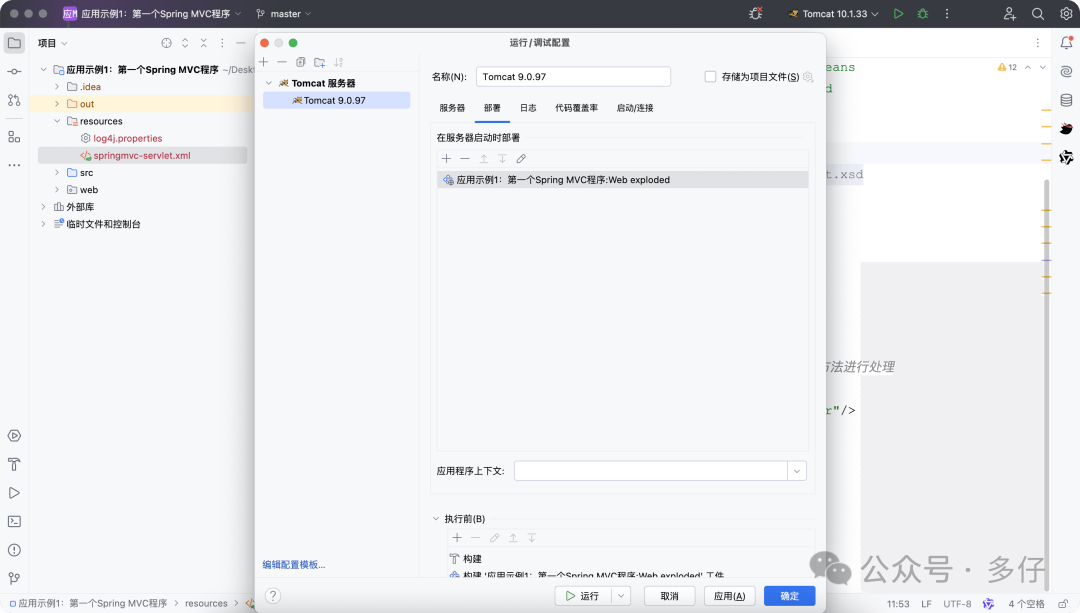This screenshot has width=1080, height=613.
Task: Click the project panel close X icon
Action: (x=203, y=43)
